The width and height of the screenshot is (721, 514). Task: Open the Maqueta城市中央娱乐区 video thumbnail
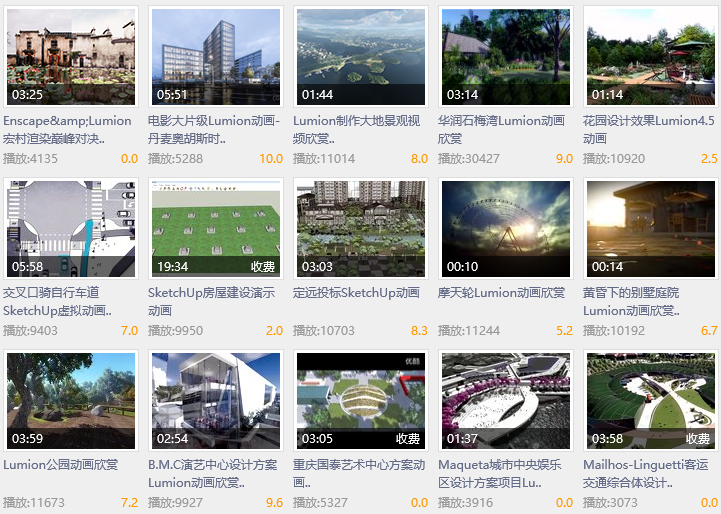point(506,400)
